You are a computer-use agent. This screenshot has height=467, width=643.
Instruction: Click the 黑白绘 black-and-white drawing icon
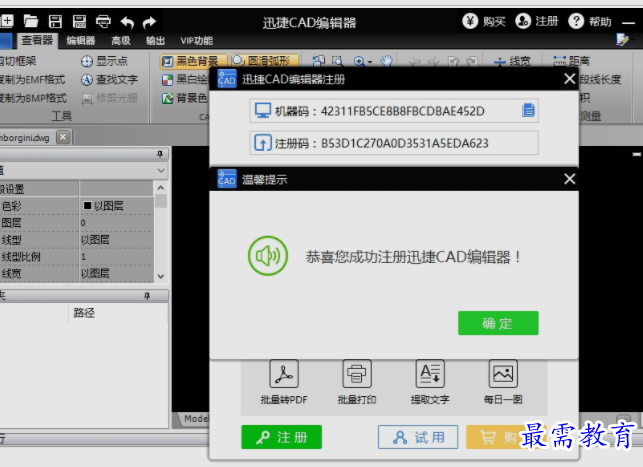pyautogui.click(x=167, y=80)
